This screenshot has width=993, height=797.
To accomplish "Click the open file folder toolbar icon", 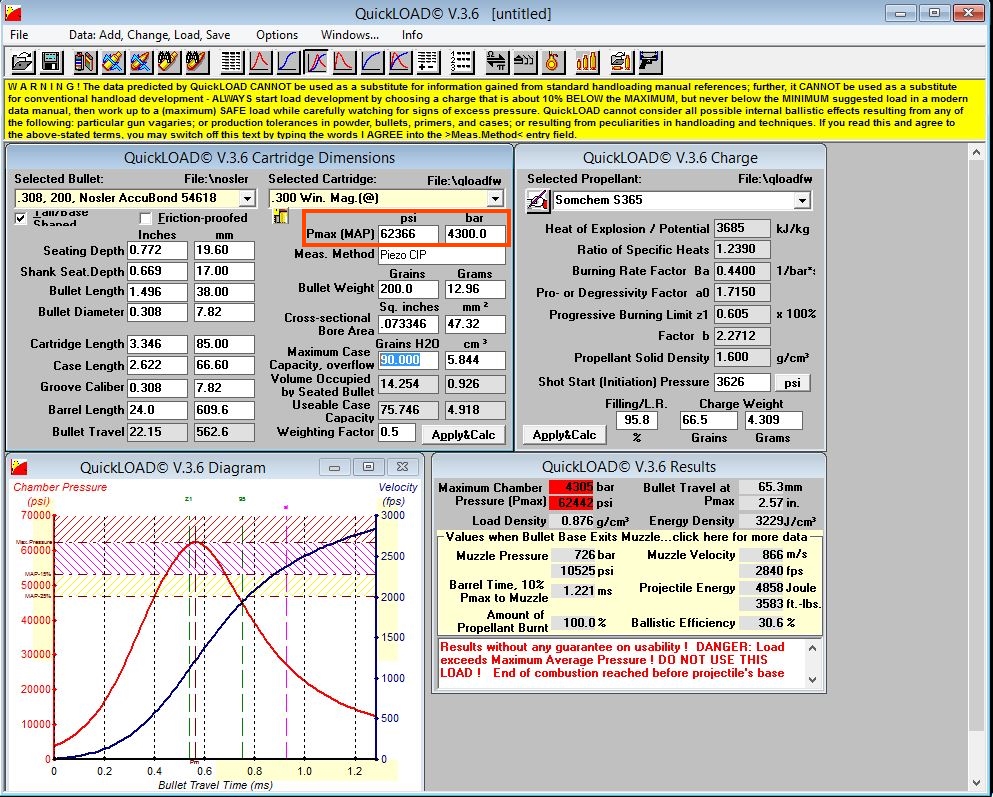I will [x=22, y=61].
